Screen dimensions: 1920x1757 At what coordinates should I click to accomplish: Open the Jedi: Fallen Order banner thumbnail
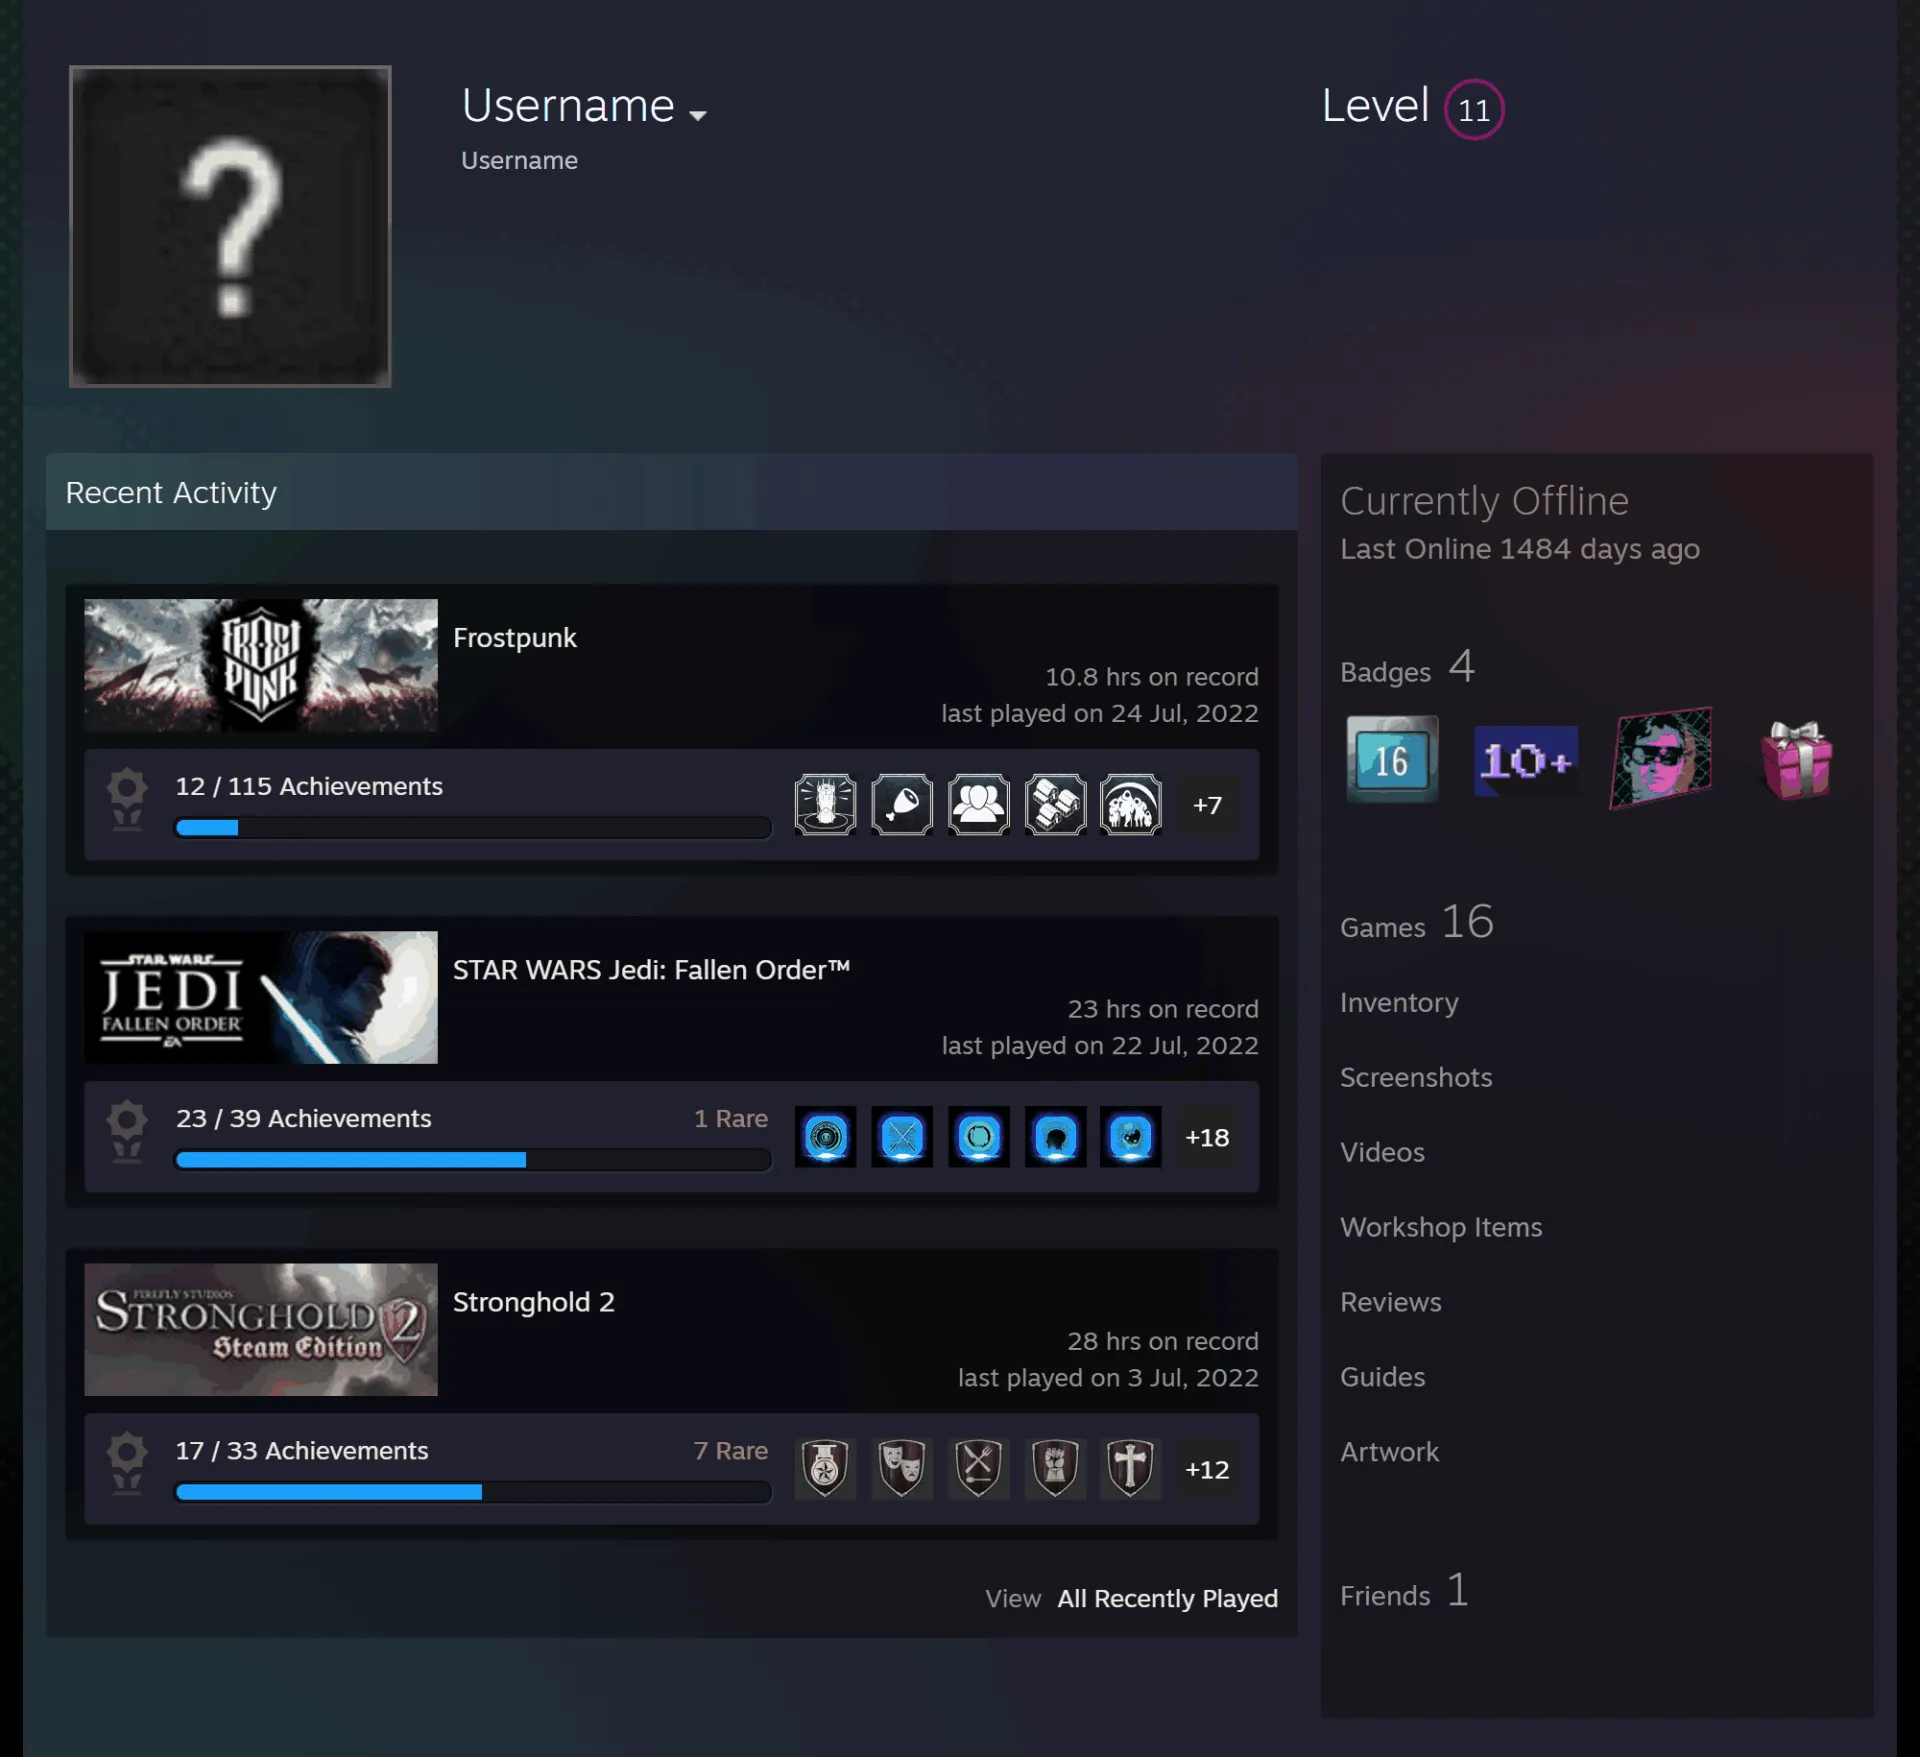[x=261, y=997]
